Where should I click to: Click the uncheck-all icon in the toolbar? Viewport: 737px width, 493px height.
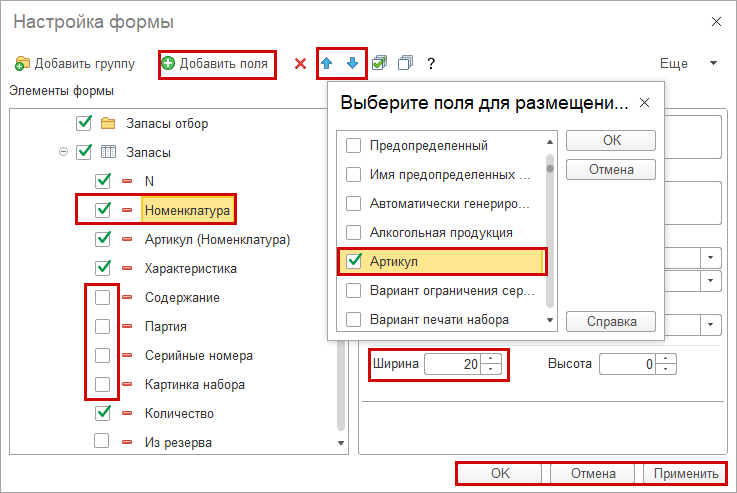[x=405, y=64]
